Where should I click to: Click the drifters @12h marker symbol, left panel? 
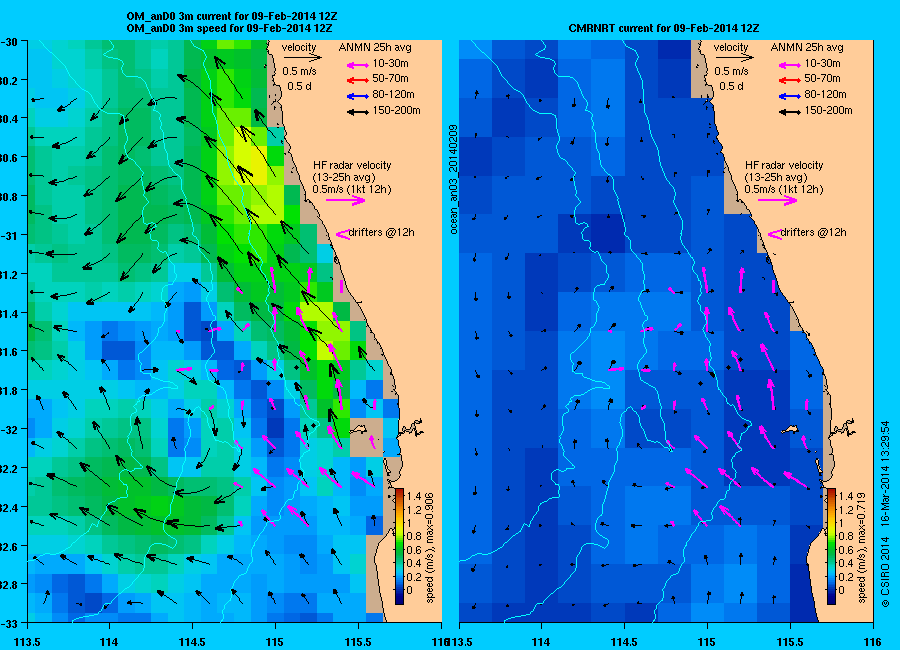coord(343,234)
